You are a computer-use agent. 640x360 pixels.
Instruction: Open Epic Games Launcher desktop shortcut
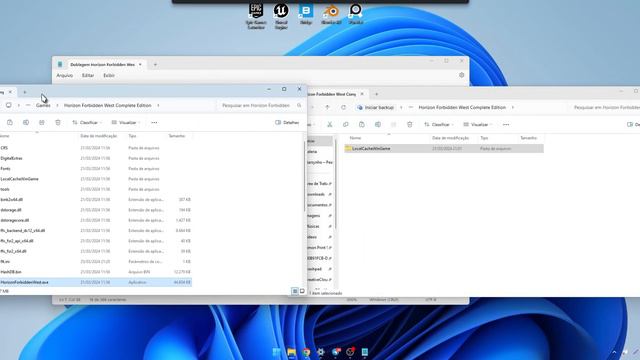(256, 16)
